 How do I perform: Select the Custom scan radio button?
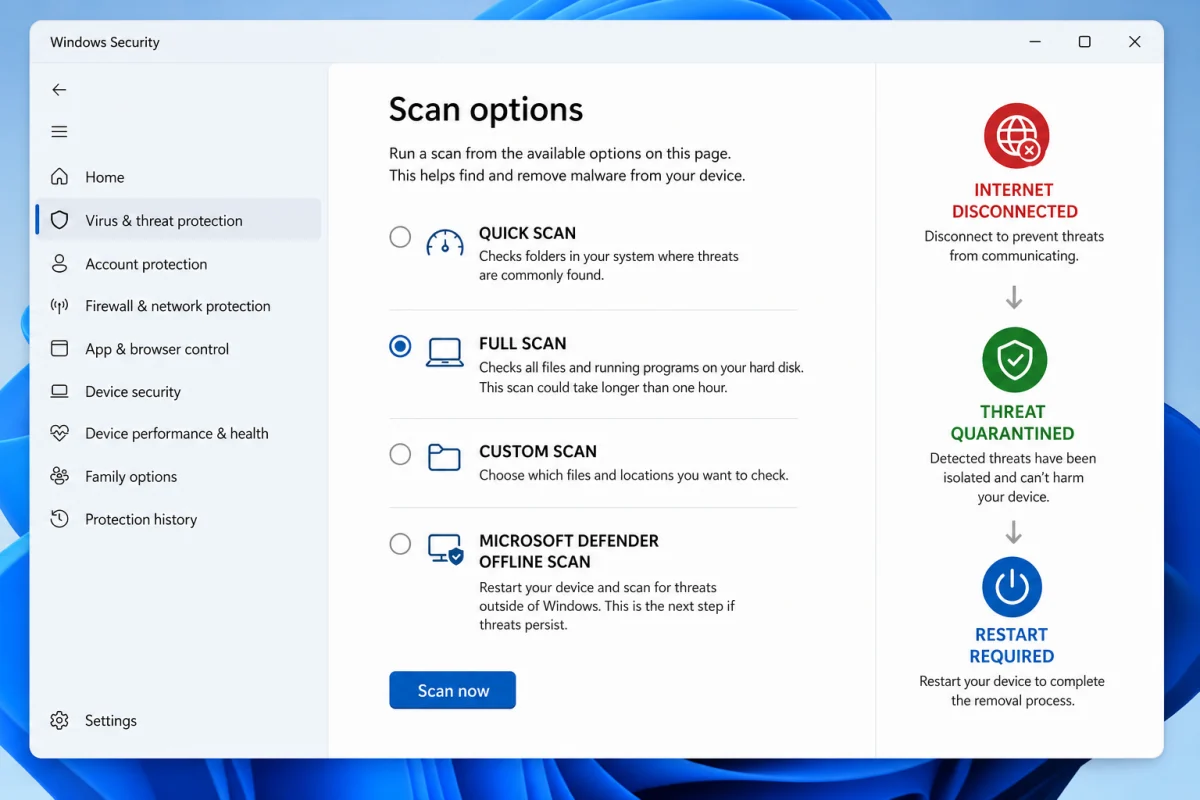coord(400,454)
